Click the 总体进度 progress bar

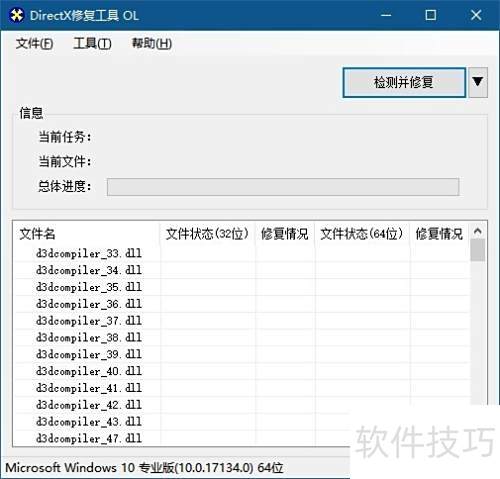click(283, 187)
